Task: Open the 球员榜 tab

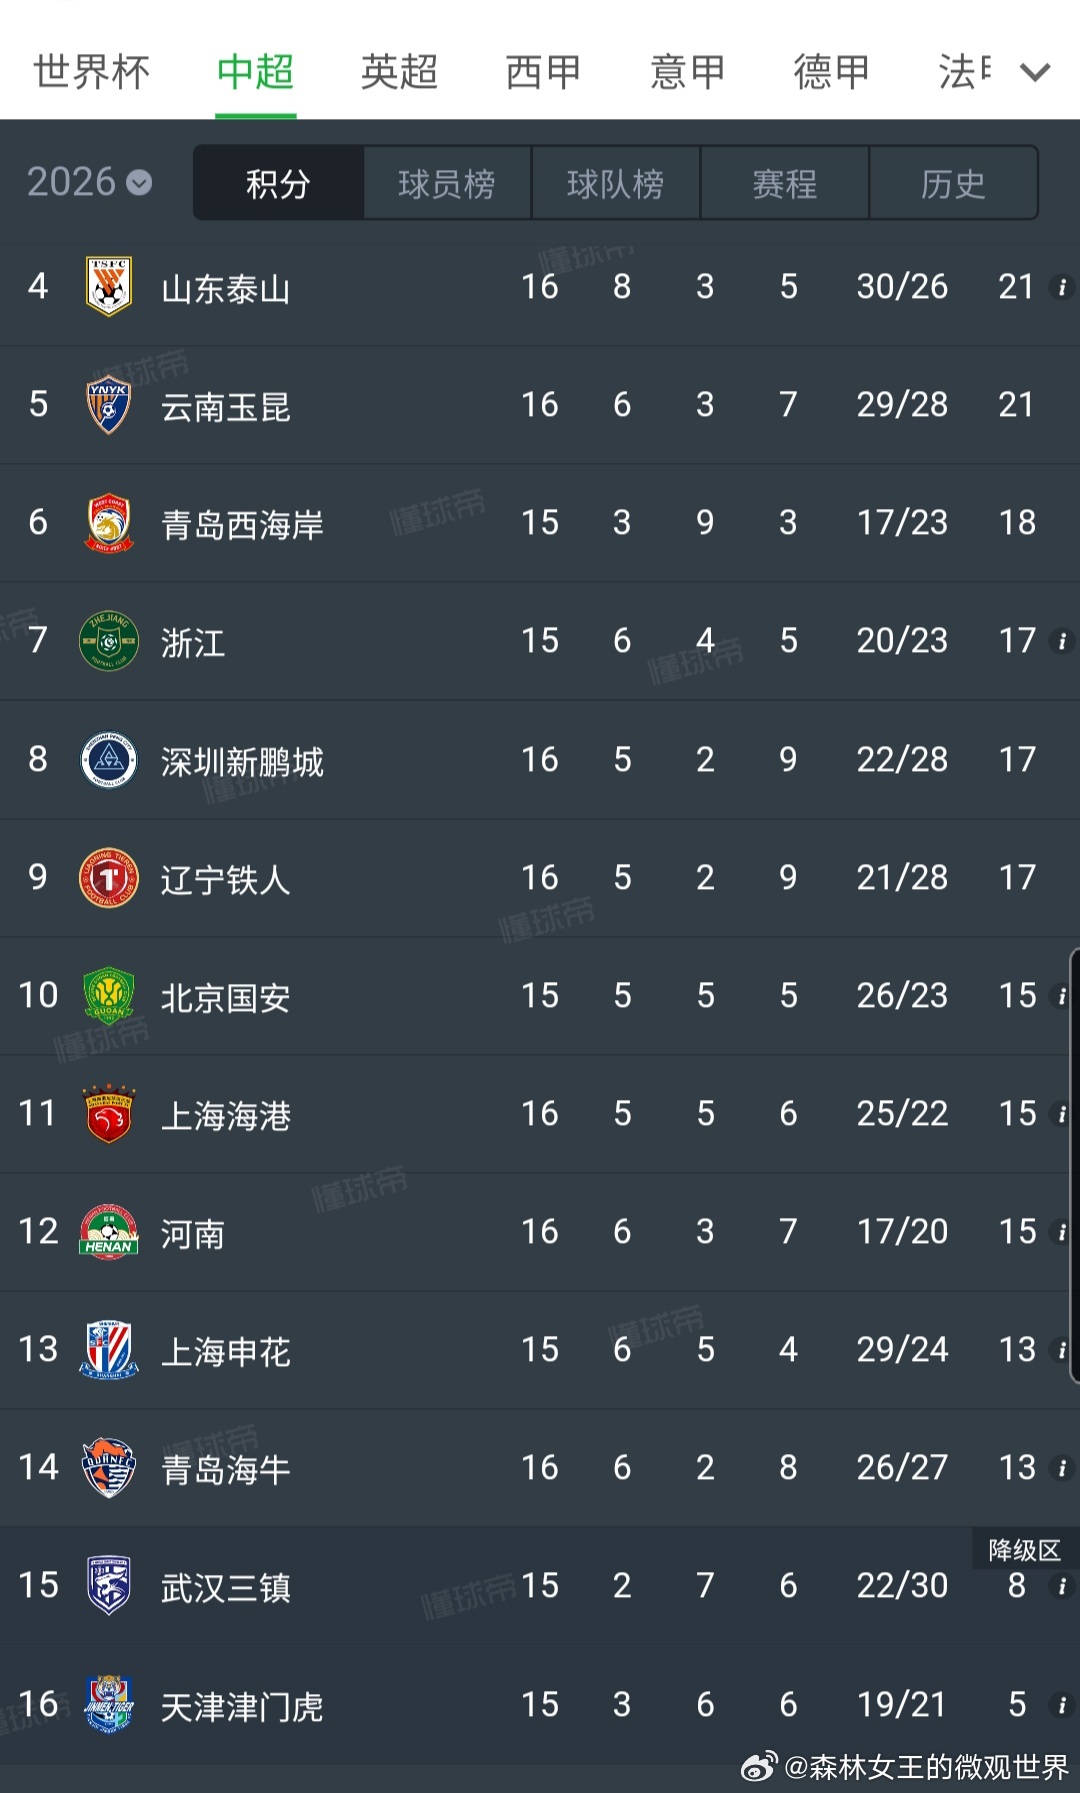Action: pyautogui.click(x=447, y=183)
